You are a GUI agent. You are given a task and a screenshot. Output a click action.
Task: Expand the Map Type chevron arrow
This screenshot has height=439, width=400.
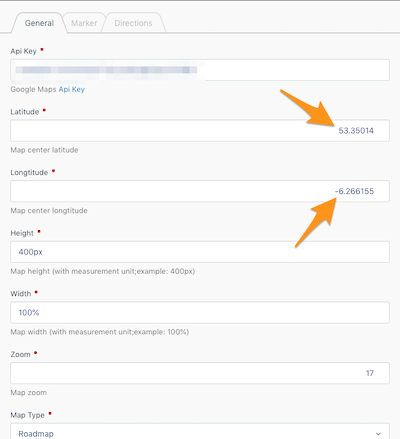coord(378,434)
